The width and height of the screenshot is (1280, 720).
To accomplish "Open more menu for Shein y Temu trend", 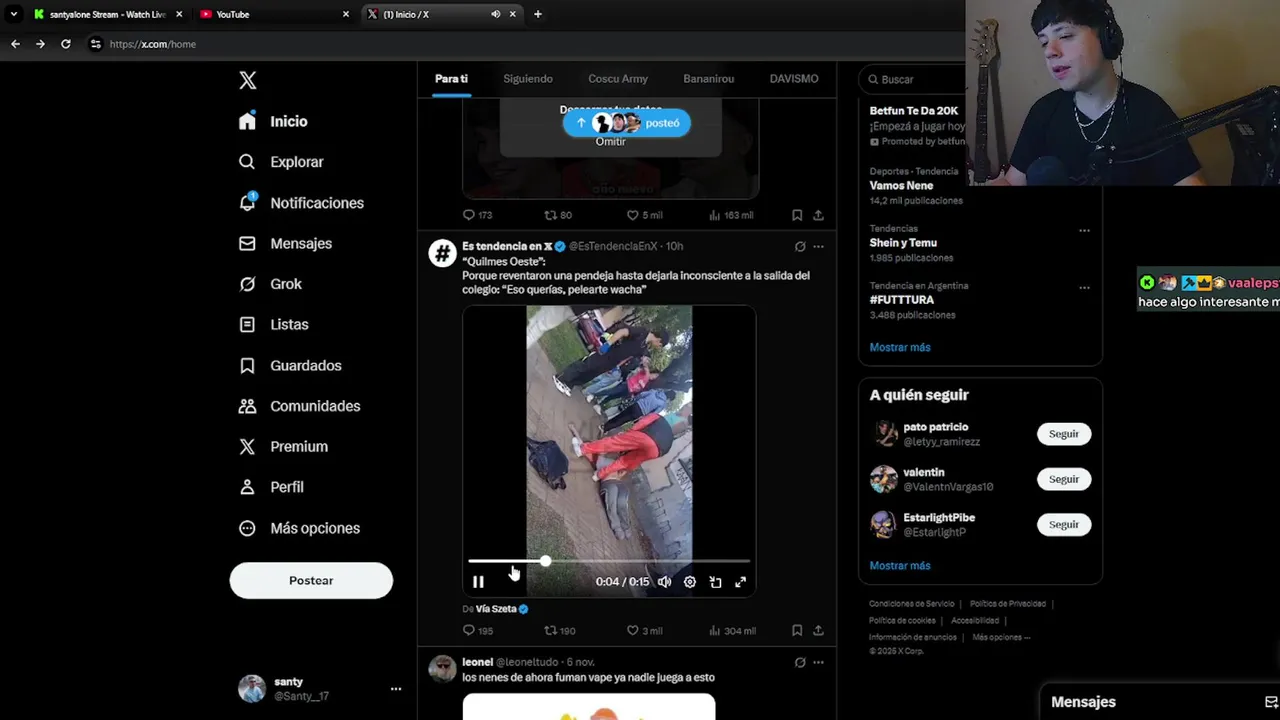I will 1084,230.
